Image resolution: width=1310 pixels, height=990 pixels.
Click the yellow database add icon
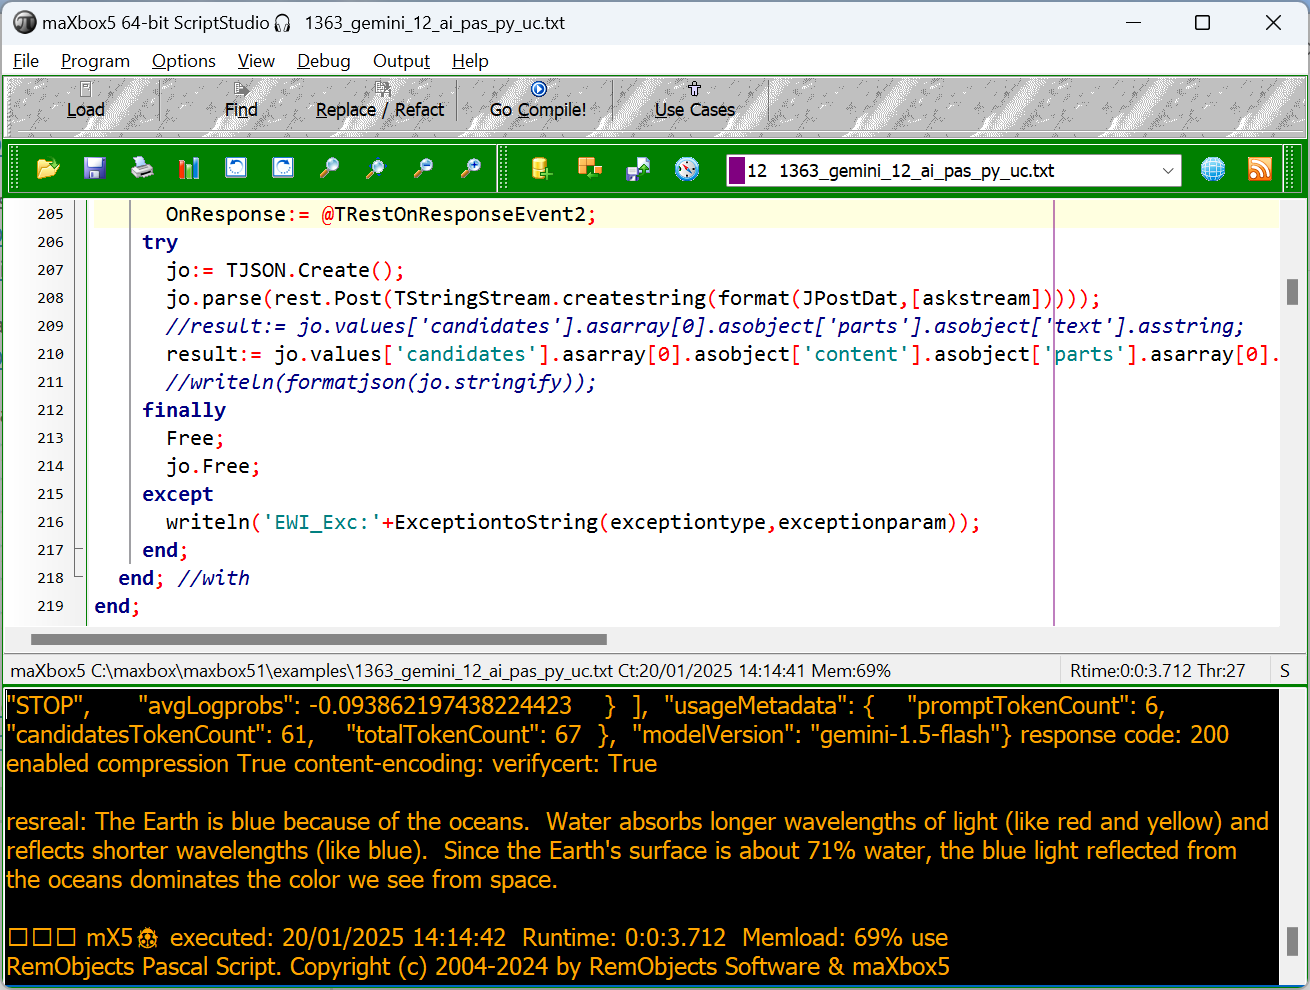coord(541,169)
